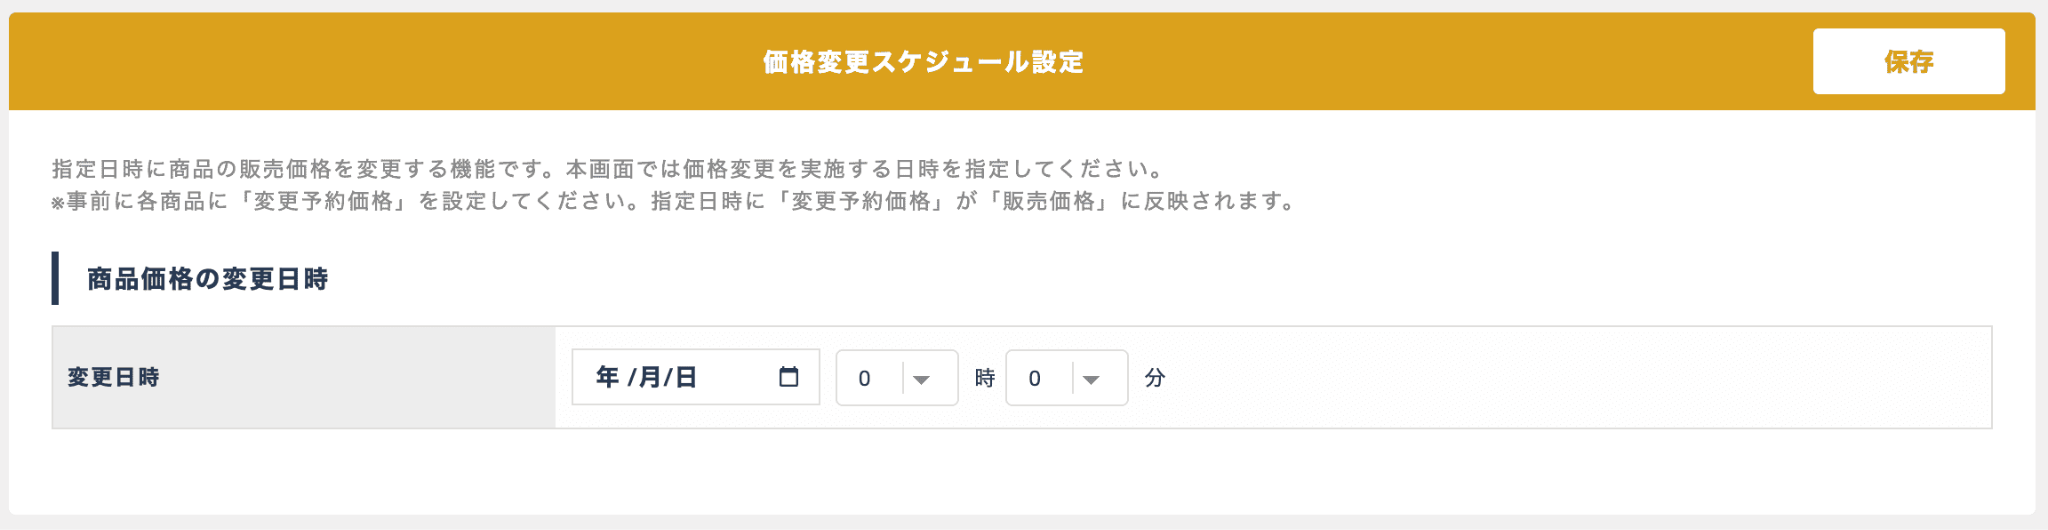Select the 年 year segment in date field
The image size is (2048, 530).
pyautogui.click(x=607, y=377)
